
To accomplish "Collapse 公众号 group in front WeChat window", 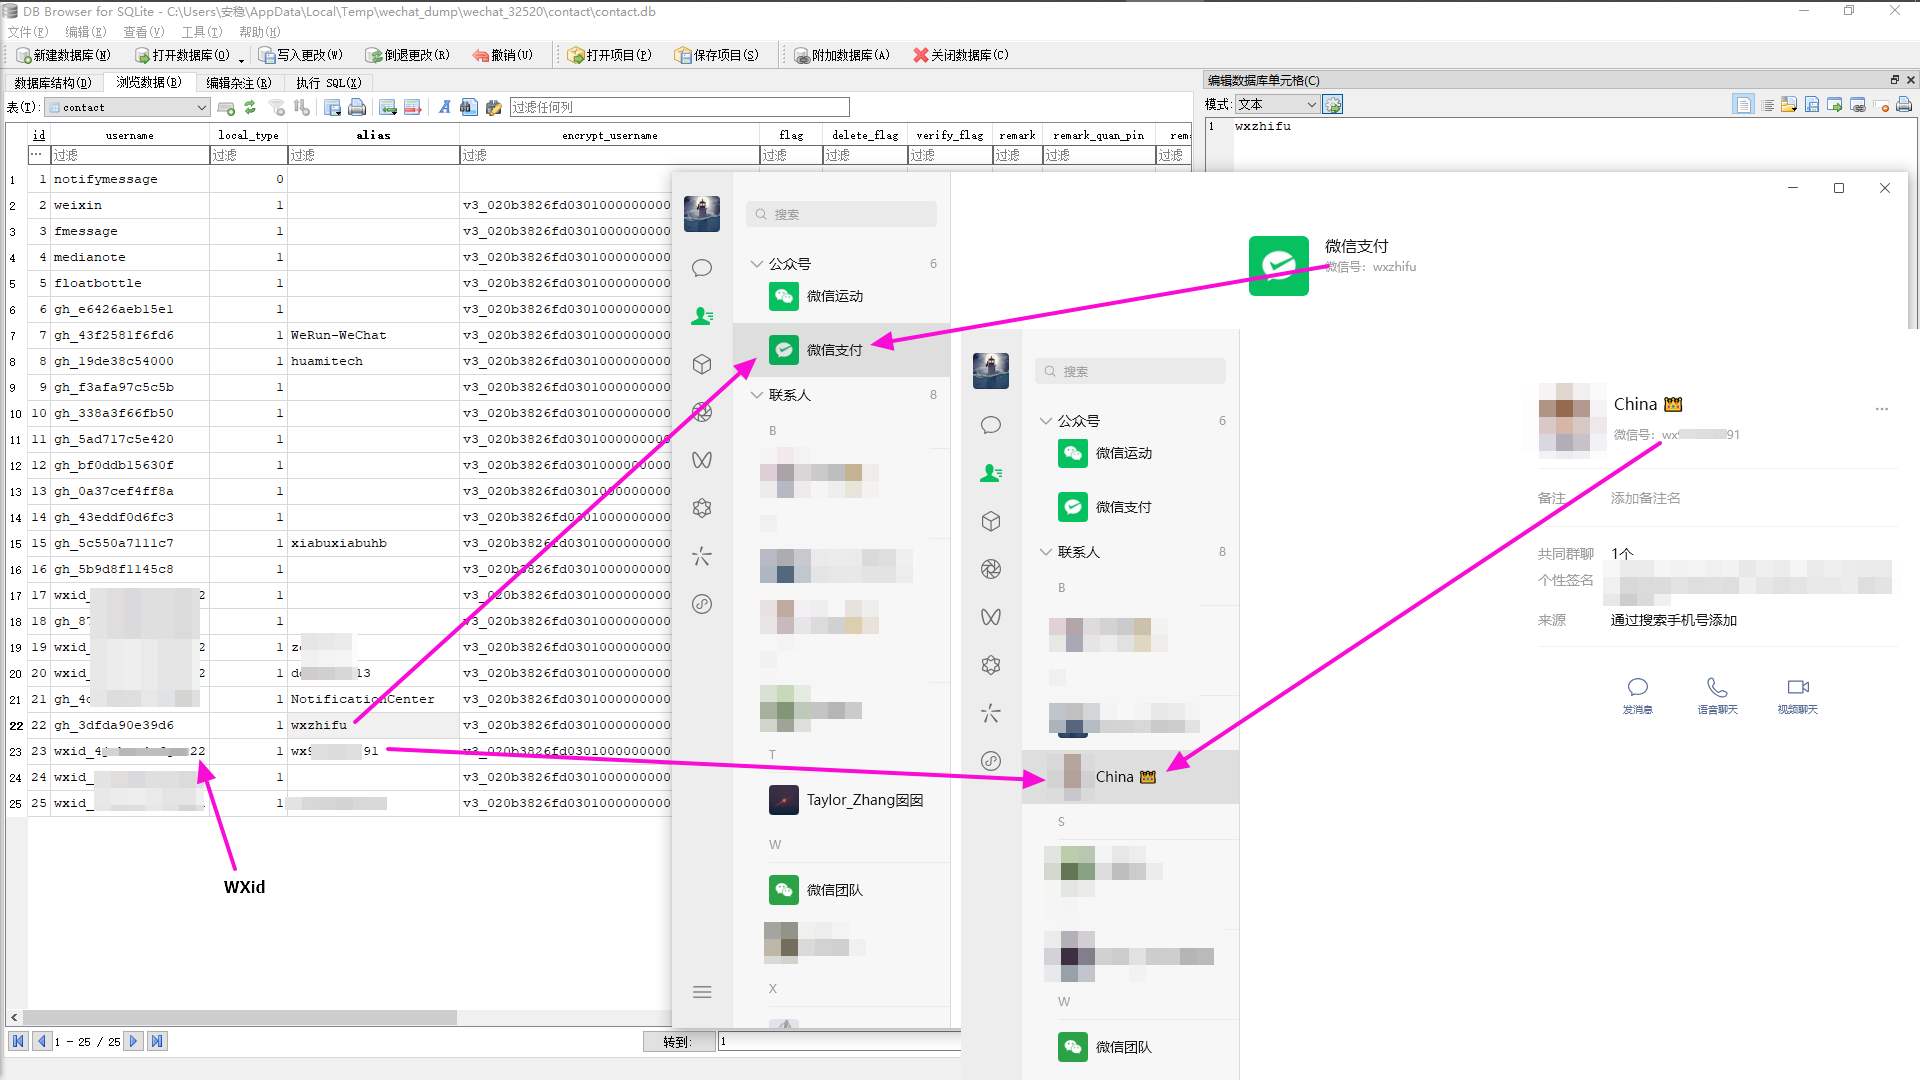I will pos(1046,421).
